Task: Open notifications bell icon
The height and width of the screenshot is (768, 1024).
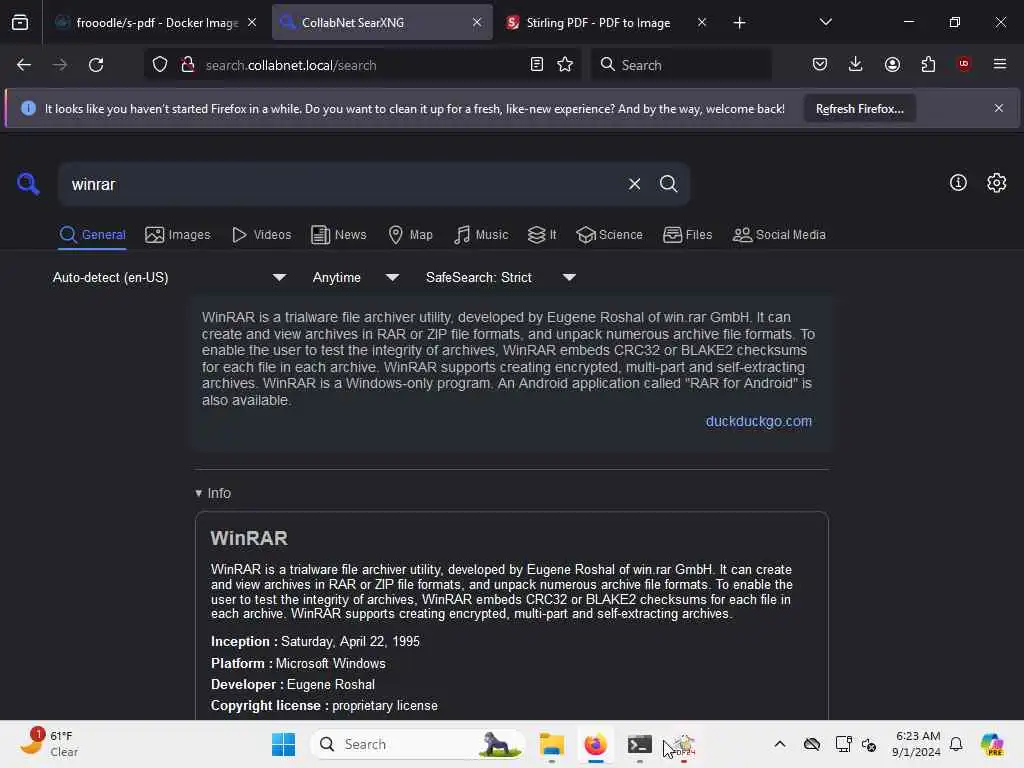Action: (956, 744)
